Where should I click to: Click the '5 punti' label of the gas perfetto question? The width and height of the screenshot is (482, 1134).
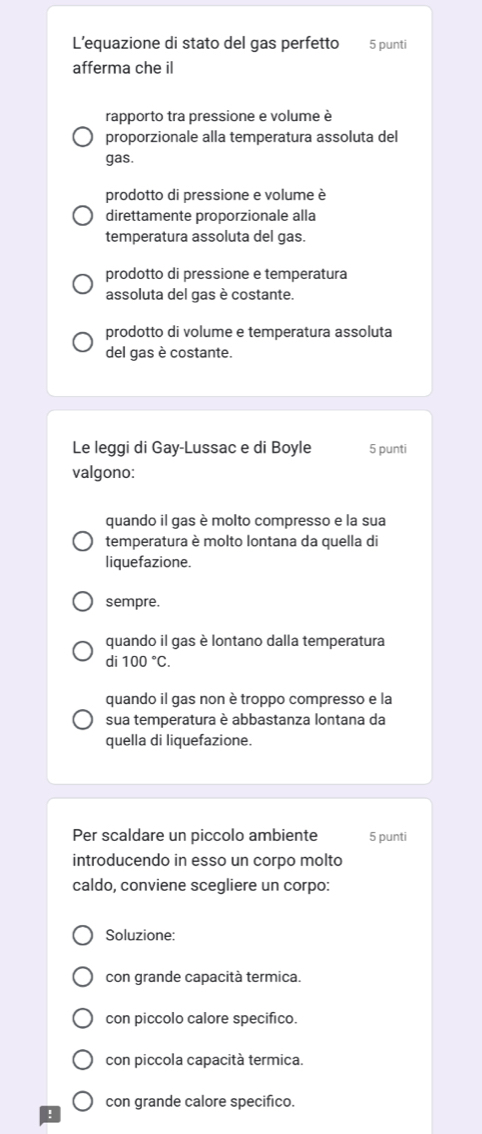click(388, 45)
